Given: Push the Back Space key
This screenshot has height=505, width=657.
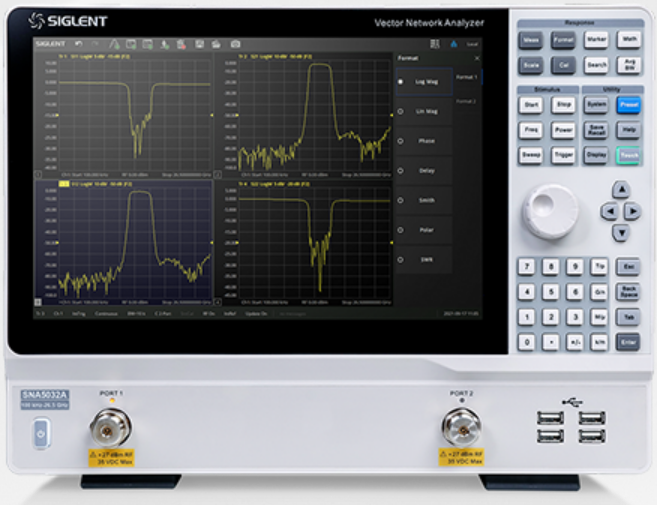Looking at the screenshot, I should (x=628, y=292).
